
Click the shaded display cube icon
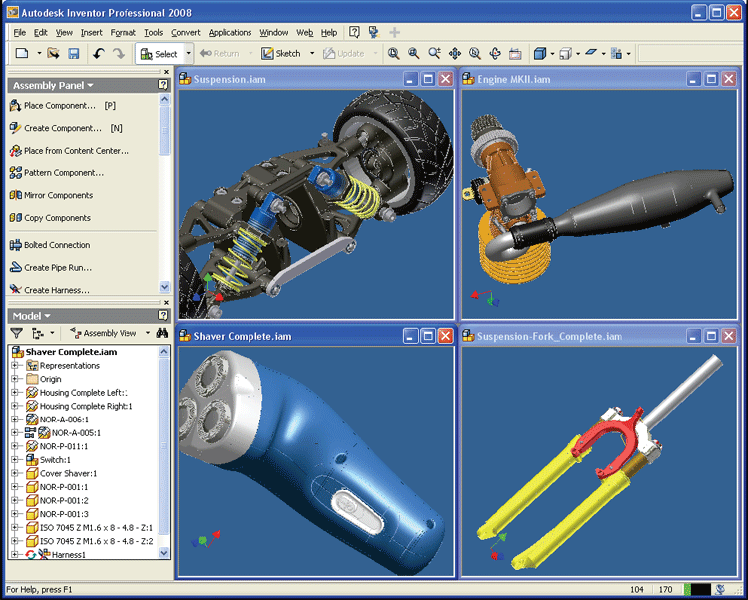[x=540, y=53]
